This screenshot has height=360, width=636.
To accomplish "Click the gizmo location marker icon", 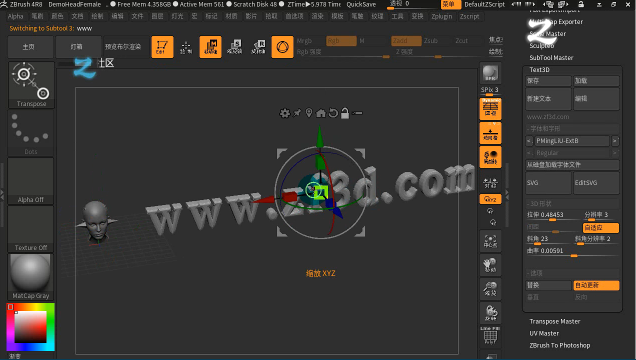I will 309,113.
